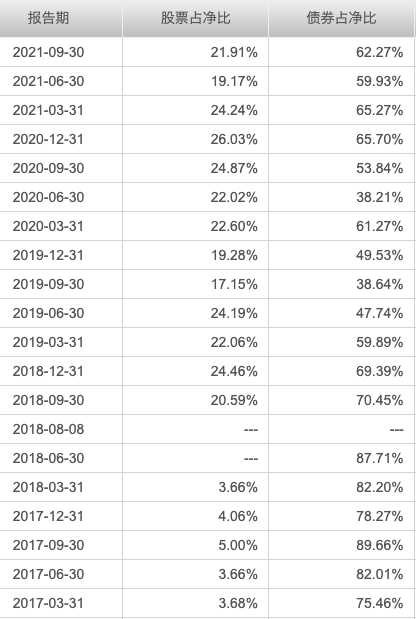The height and width of the screenshot is (619, 416).
Task: Click the 债券占净比 column header
Action: [341, 18]
